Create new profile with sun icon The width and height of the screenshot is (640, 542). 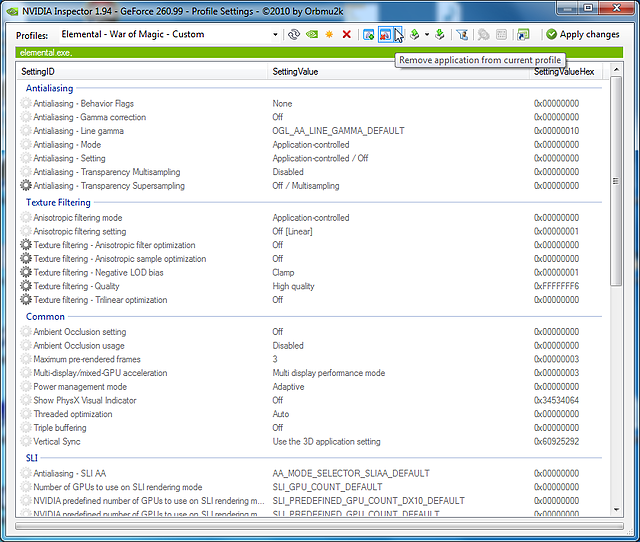click(x=329, y=35)
